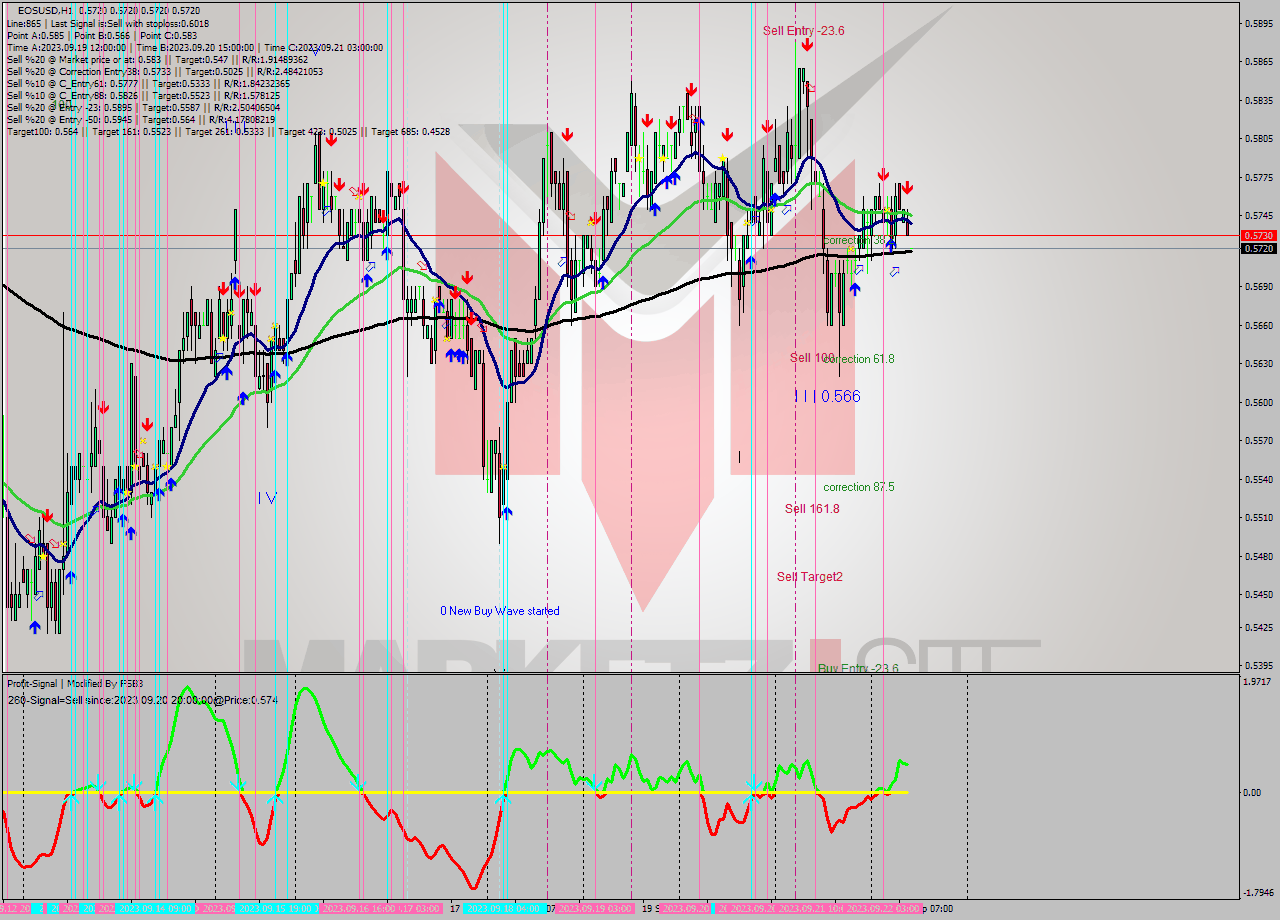Click the 0.5425 price scale label
Image resolution: width=1280 pixels, height=920 pixels.
click(1258, 627)
